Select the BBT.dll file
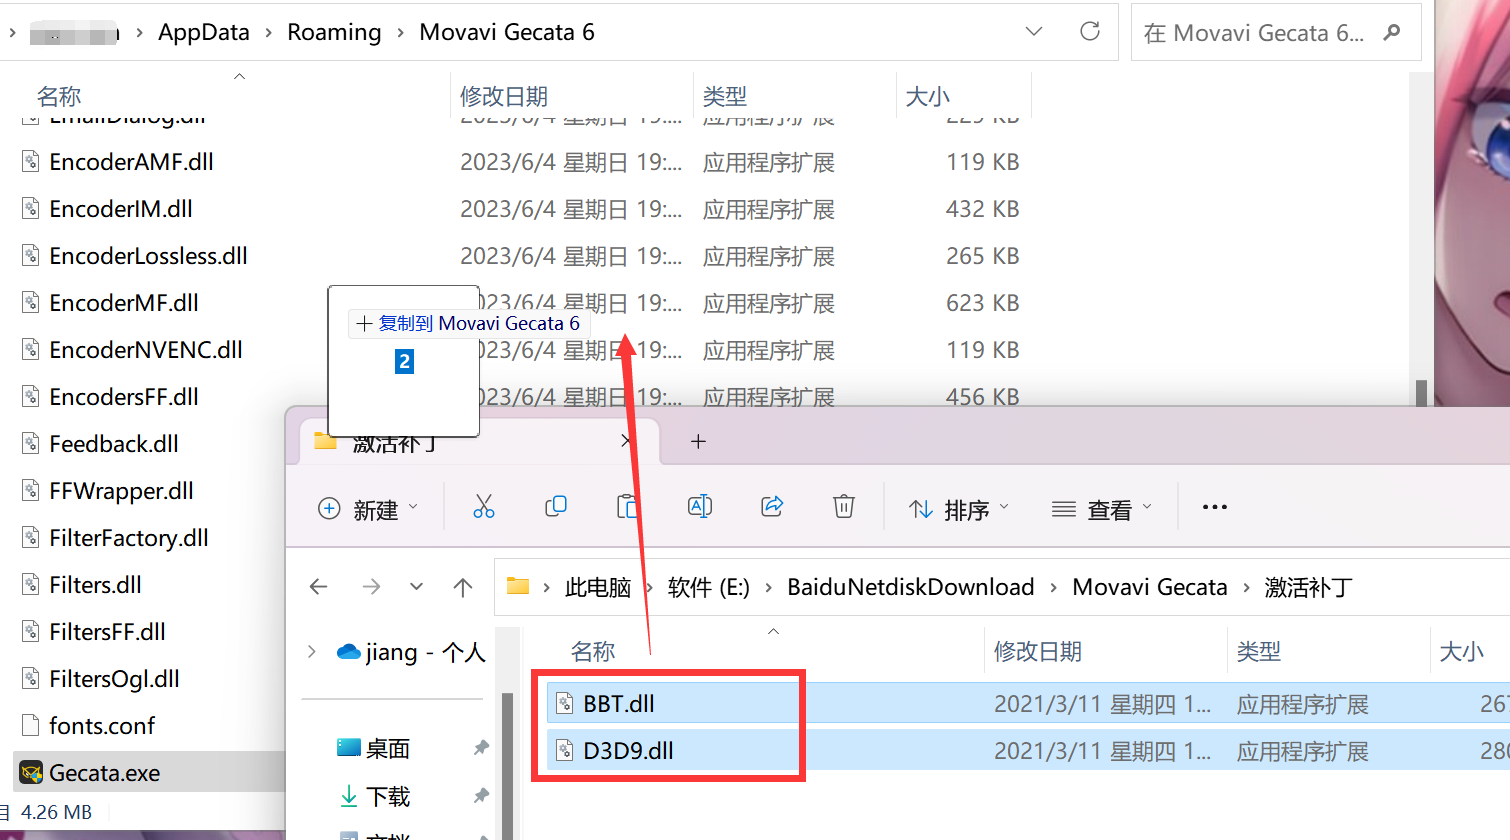 [619, 704]
